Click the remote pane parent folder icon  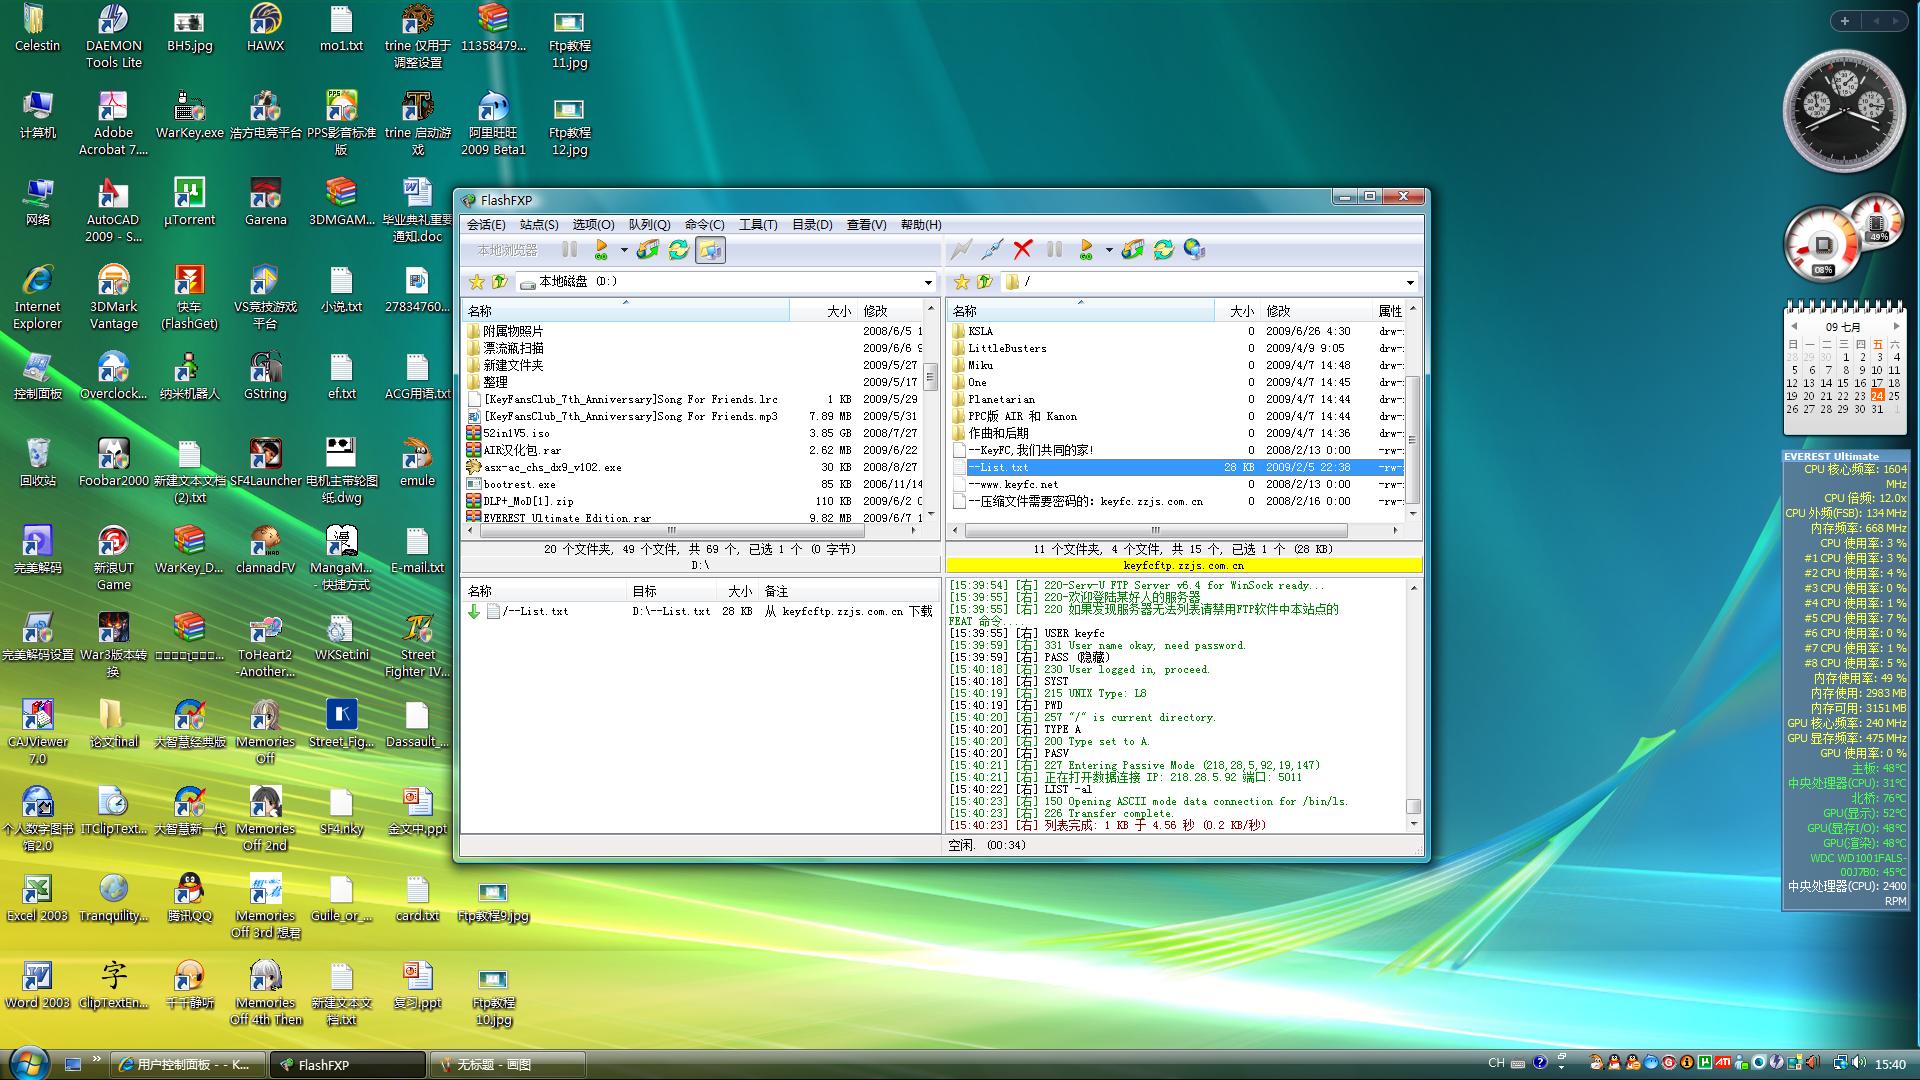[x=985, y=282]
